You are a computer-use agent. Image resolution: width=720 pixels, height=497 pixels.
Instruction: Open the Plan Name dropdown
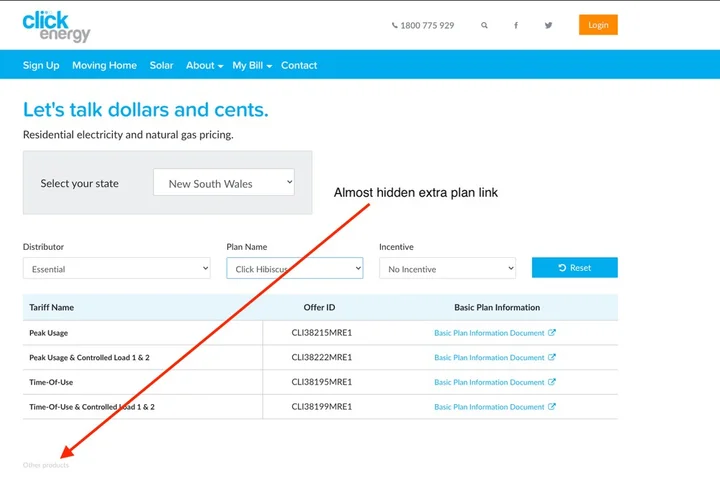coord(294,269)
